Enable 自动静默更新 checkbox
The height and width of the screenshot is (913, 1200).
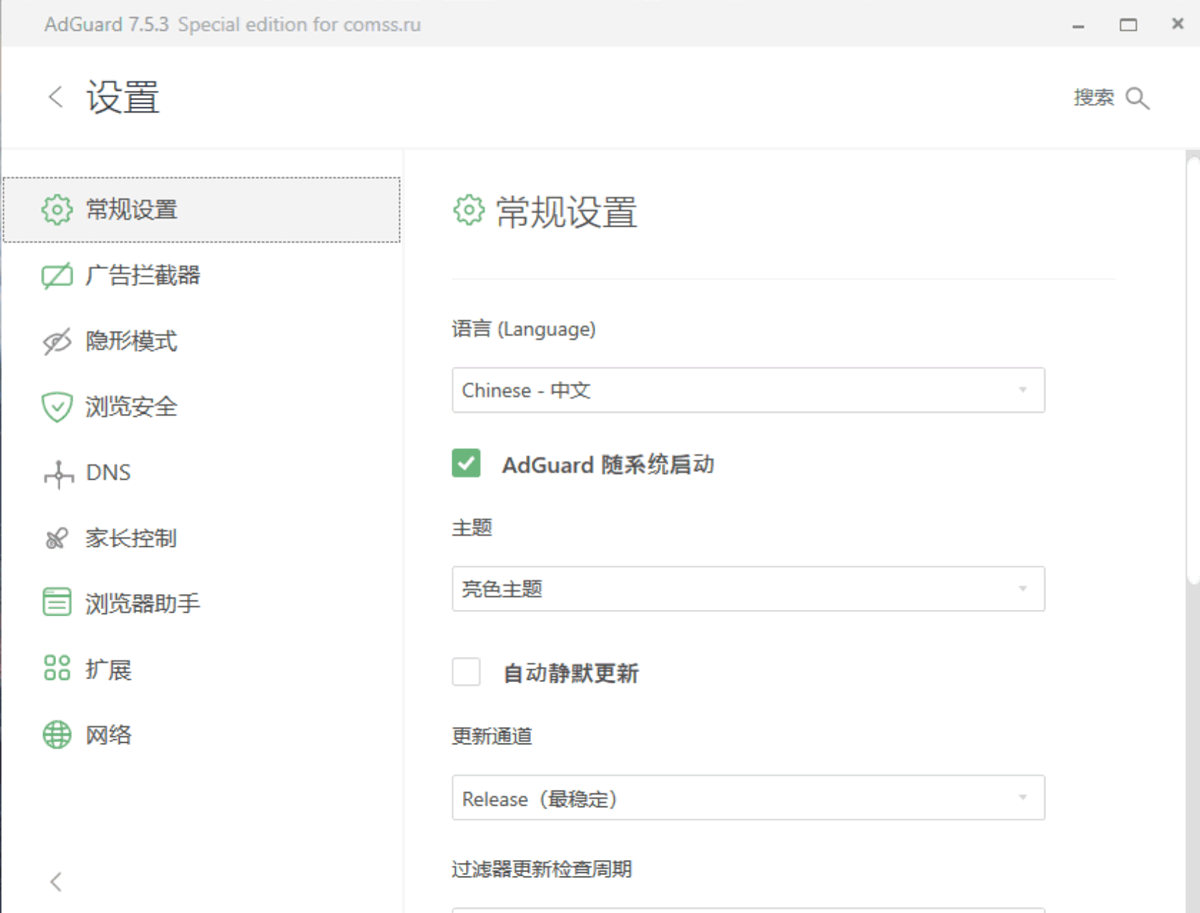point(466,672)
